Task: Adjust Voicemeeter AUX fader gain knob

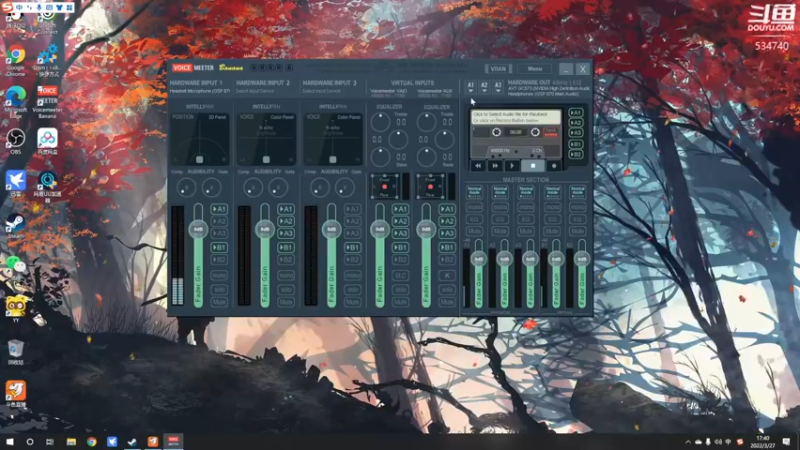Action: (x=426, y=230)
